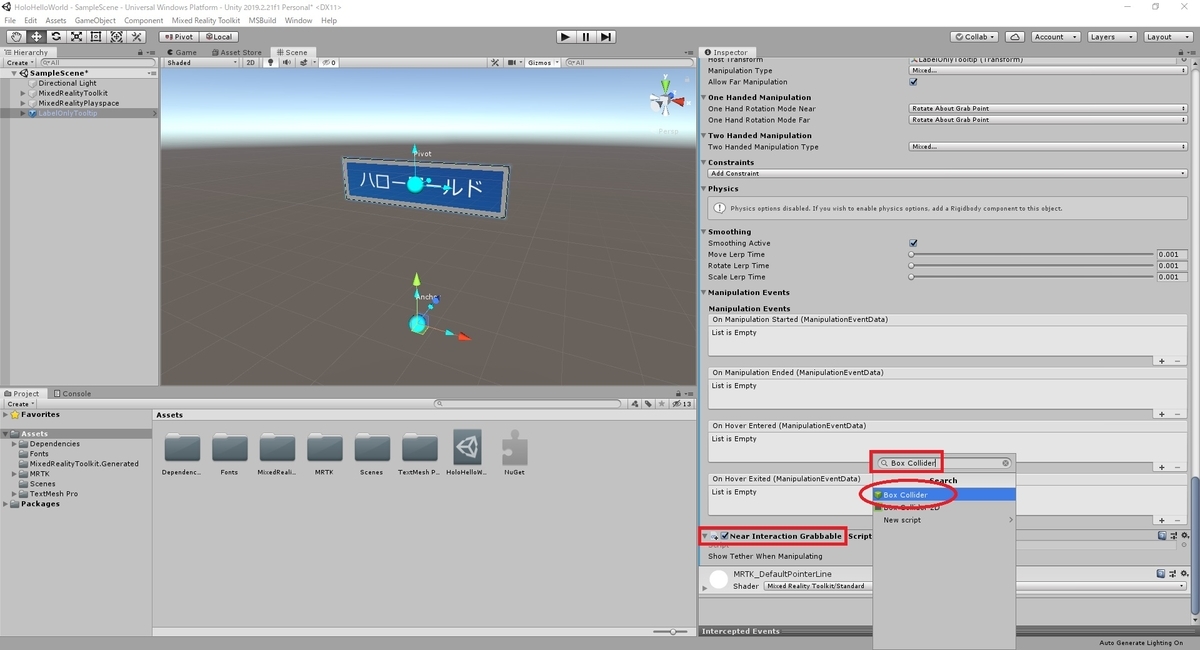Open Near Interaction Grabbable settings gear

1184,536
